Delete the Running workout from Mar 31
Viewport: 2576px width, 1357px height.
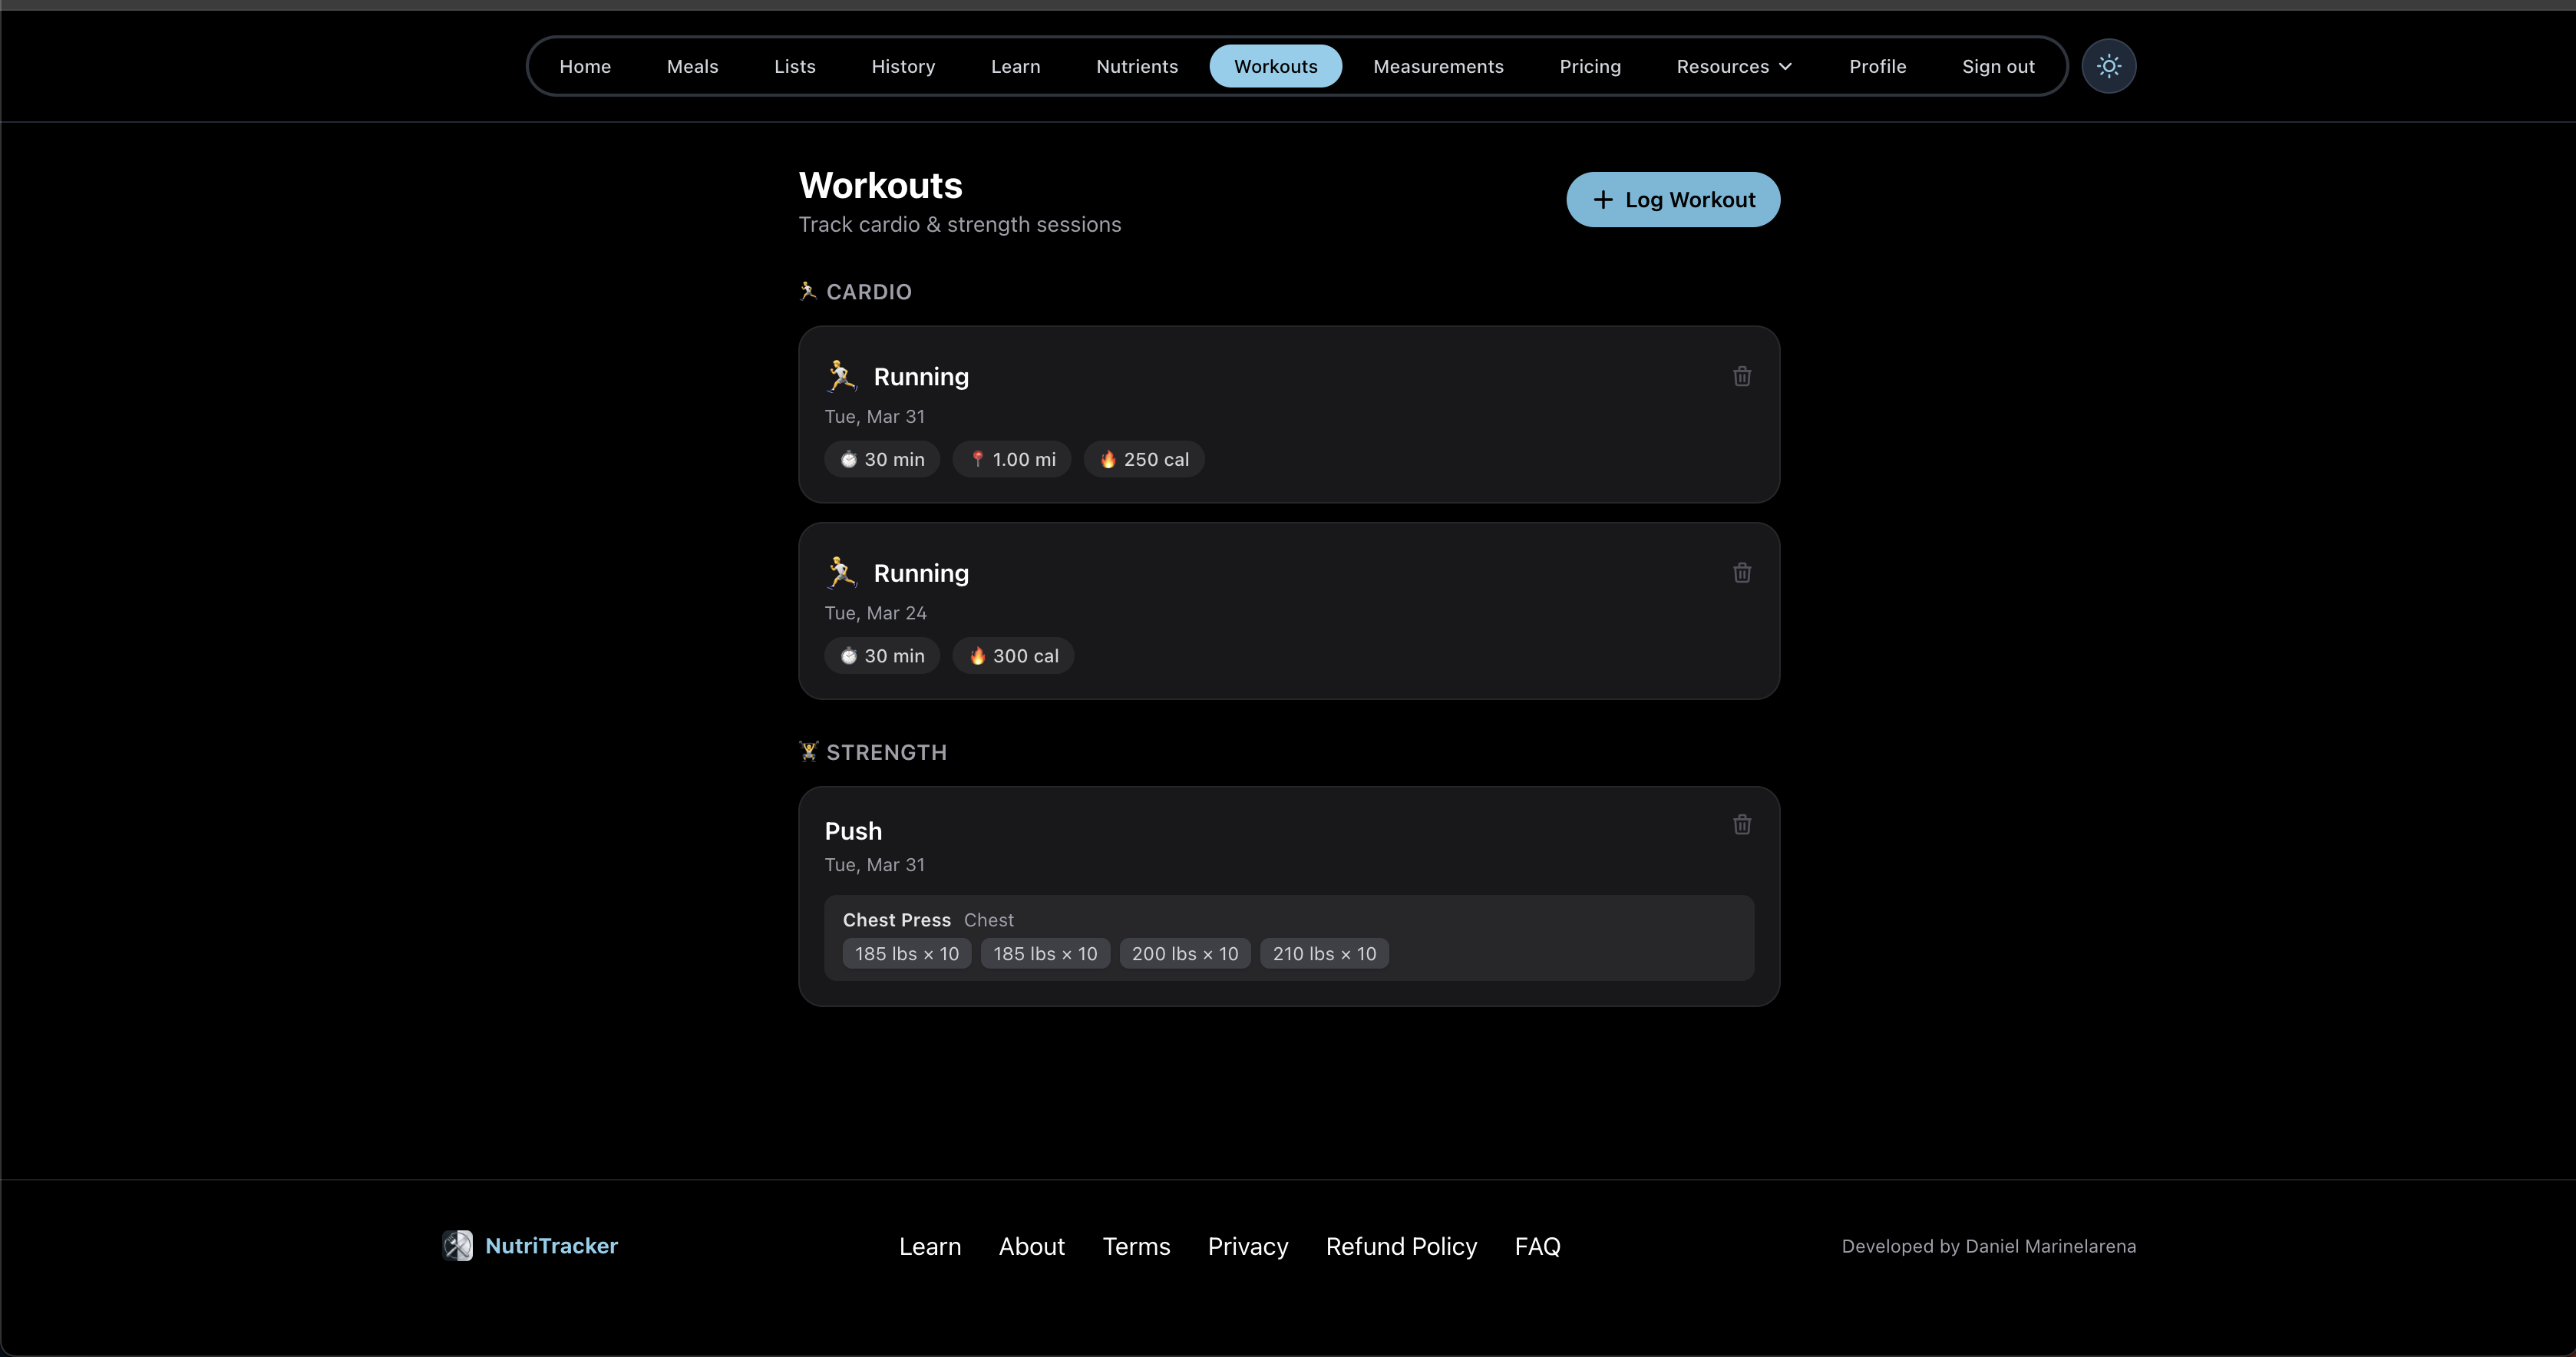click(1742, 376)
